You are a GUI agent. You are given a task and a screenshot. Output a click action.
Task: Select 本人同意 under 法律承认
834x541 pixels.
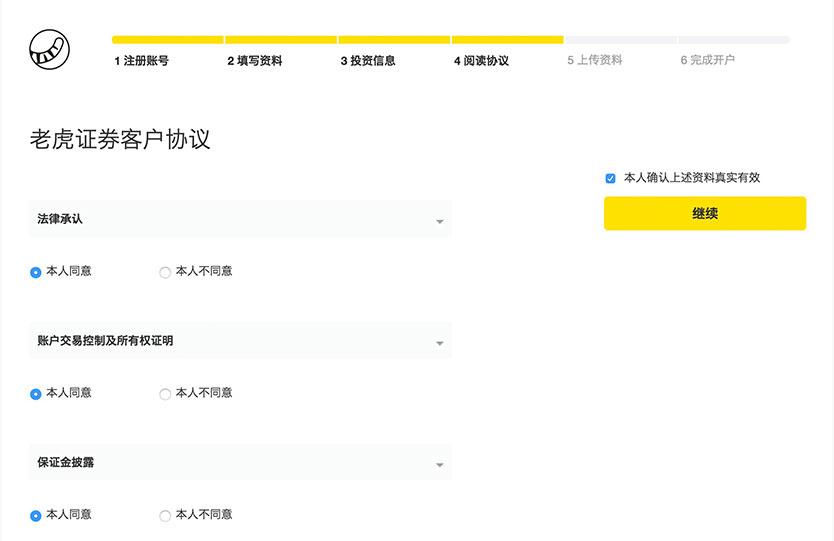coord(36,272)
